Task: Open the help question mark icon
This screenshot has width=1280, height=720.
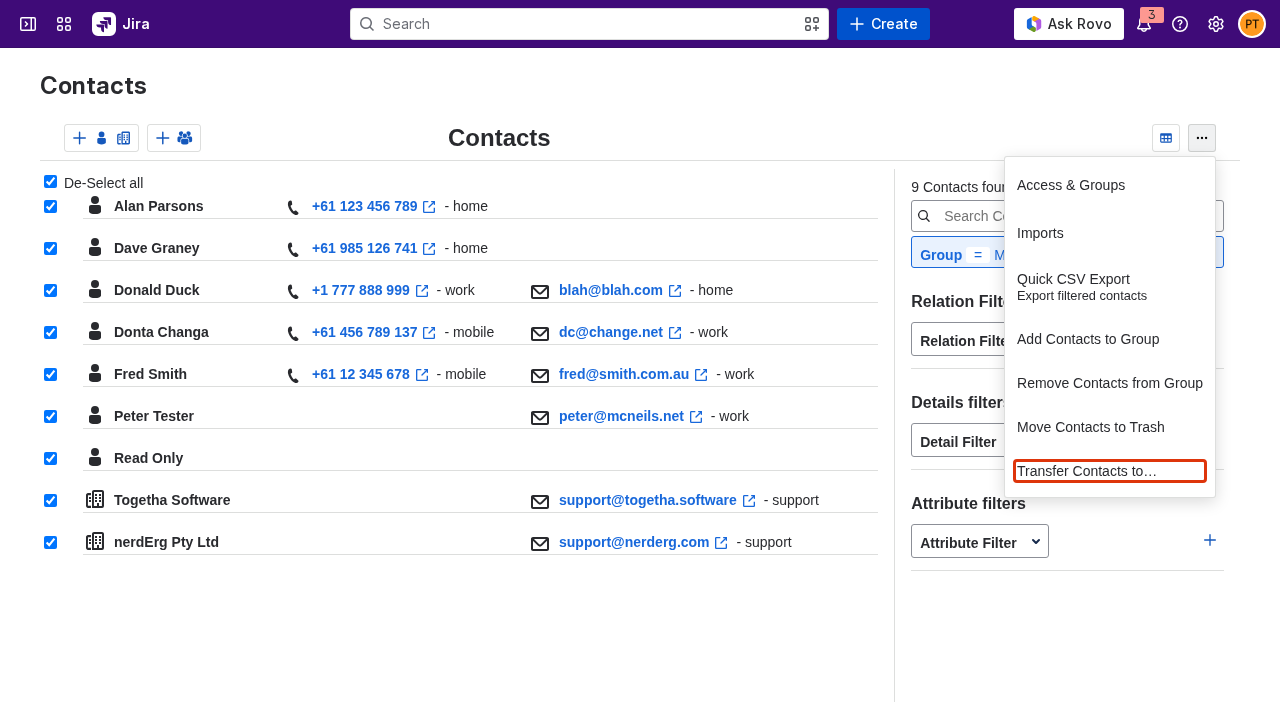Action: coord(1180,24)
